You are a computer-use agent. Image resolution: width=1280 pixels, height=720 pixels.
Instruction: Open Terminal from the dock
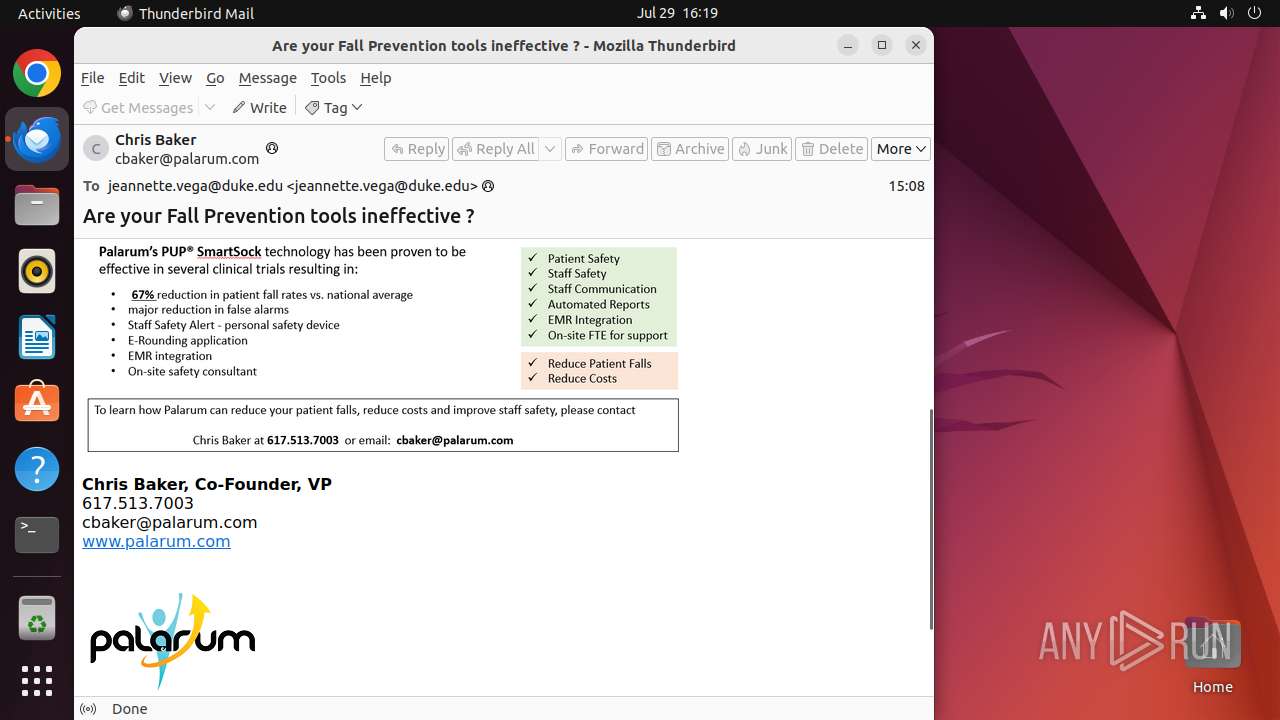pyautogui.click(x=37, y=535)
